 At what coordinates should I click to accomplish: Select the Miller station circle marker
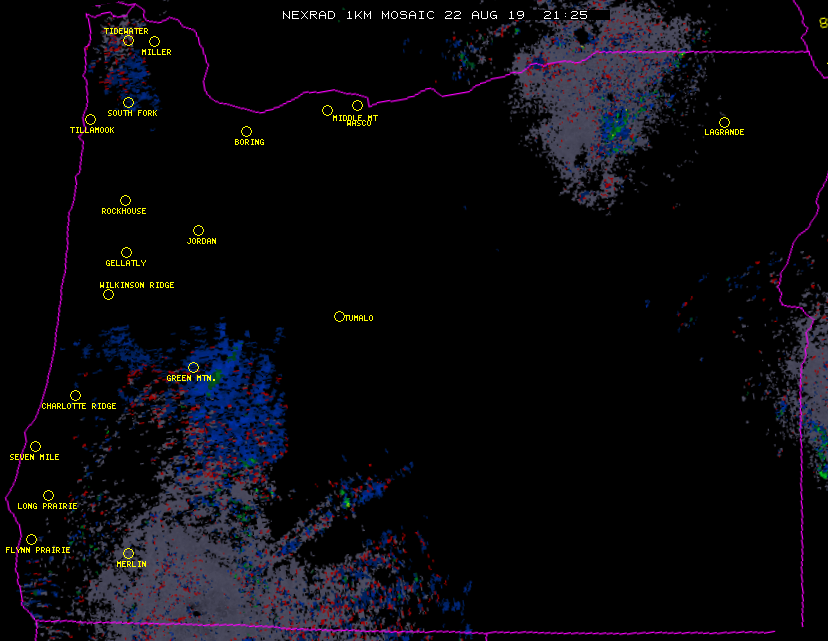tap(154, 42)
